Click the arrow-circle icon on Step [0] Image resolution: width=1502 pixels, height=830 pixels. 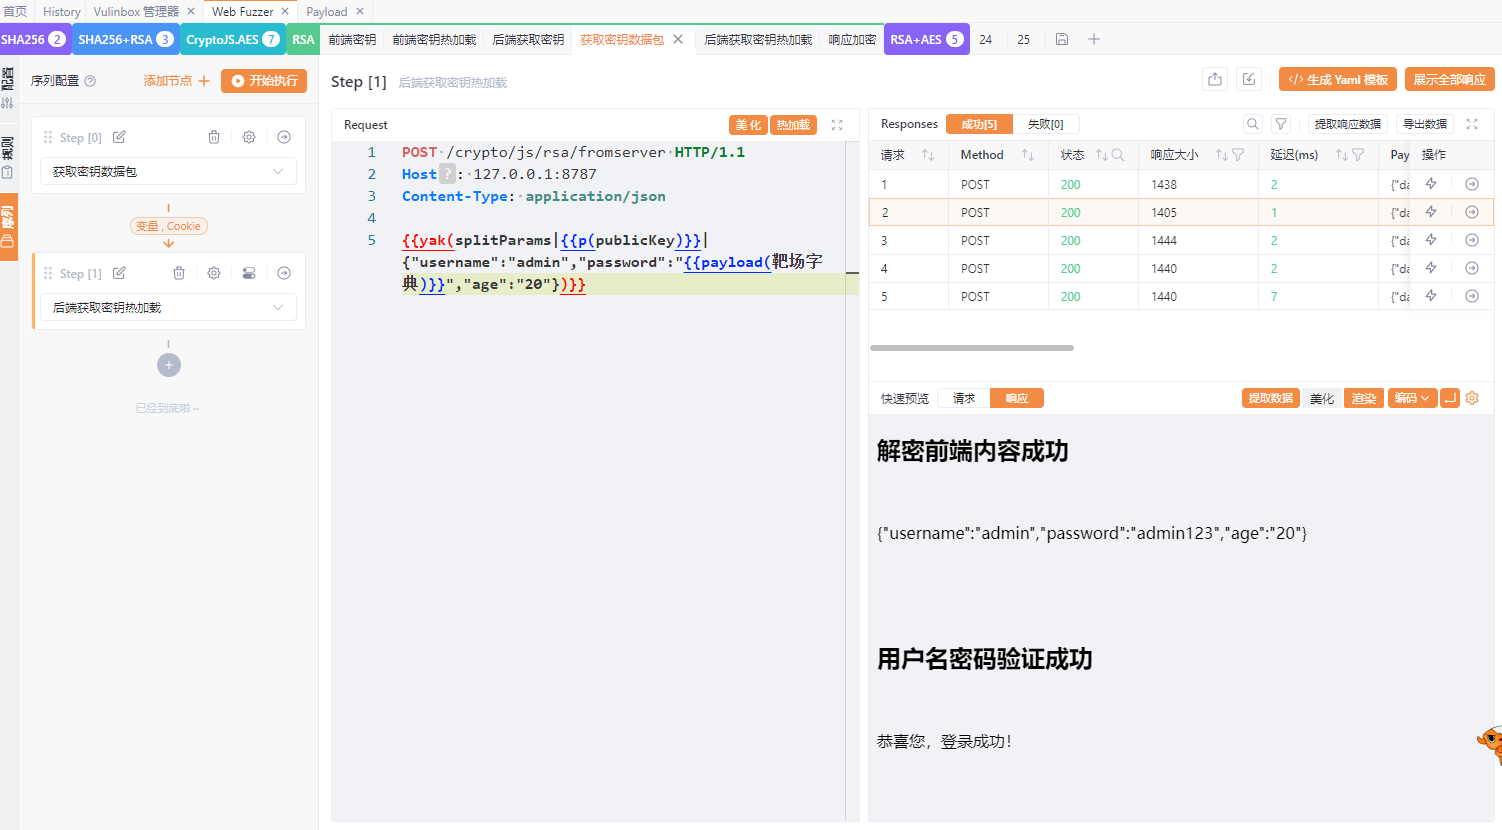click(284, 137)
